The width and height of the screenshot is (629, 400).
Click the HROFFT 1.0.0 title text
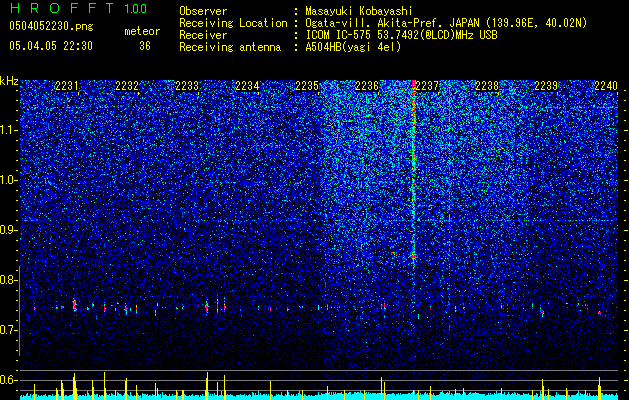coord(78,8)
